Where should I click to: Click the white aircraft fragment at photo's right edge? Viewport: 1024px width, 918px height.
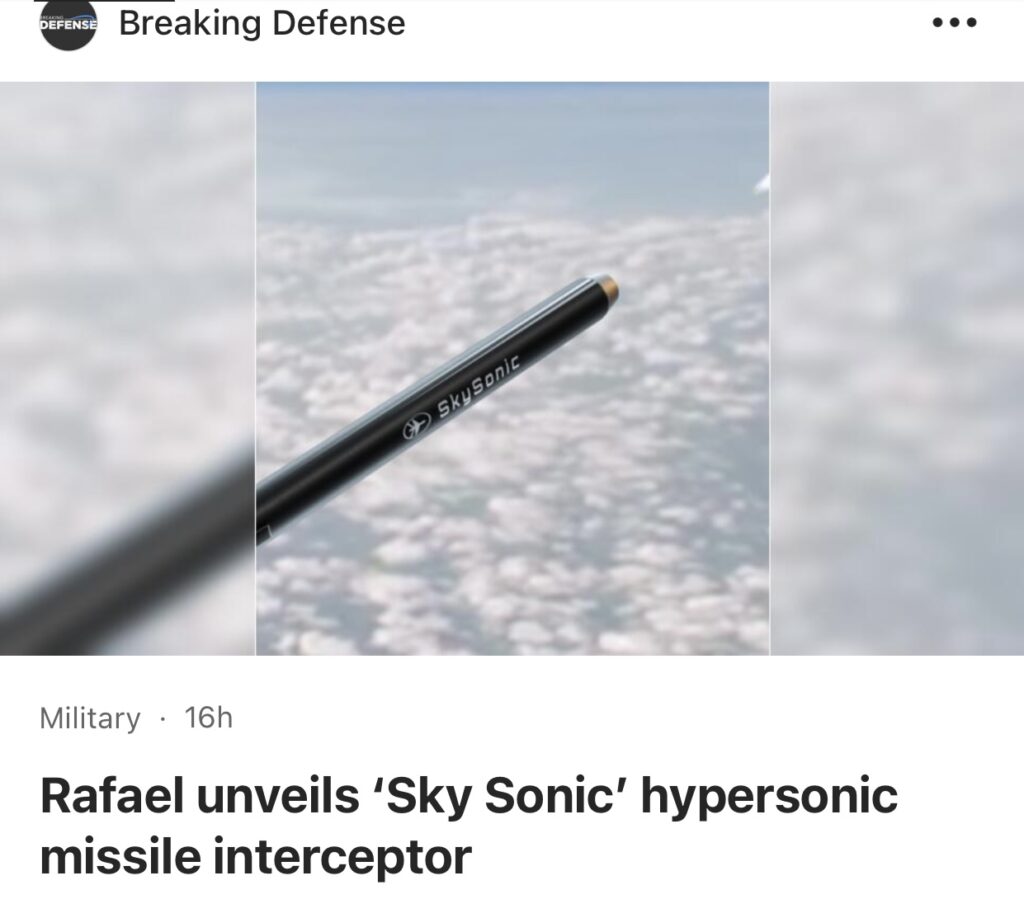pos(762,183)
